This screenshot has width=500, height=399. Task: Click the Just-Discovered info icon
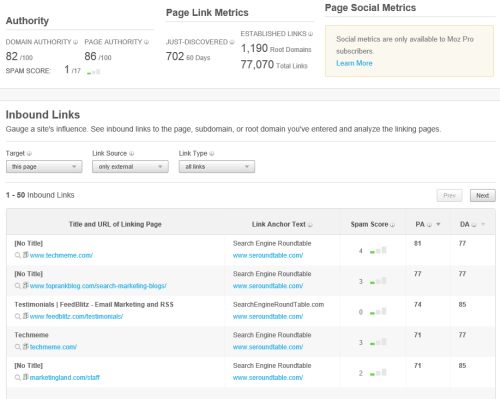(x=232, y=42)
